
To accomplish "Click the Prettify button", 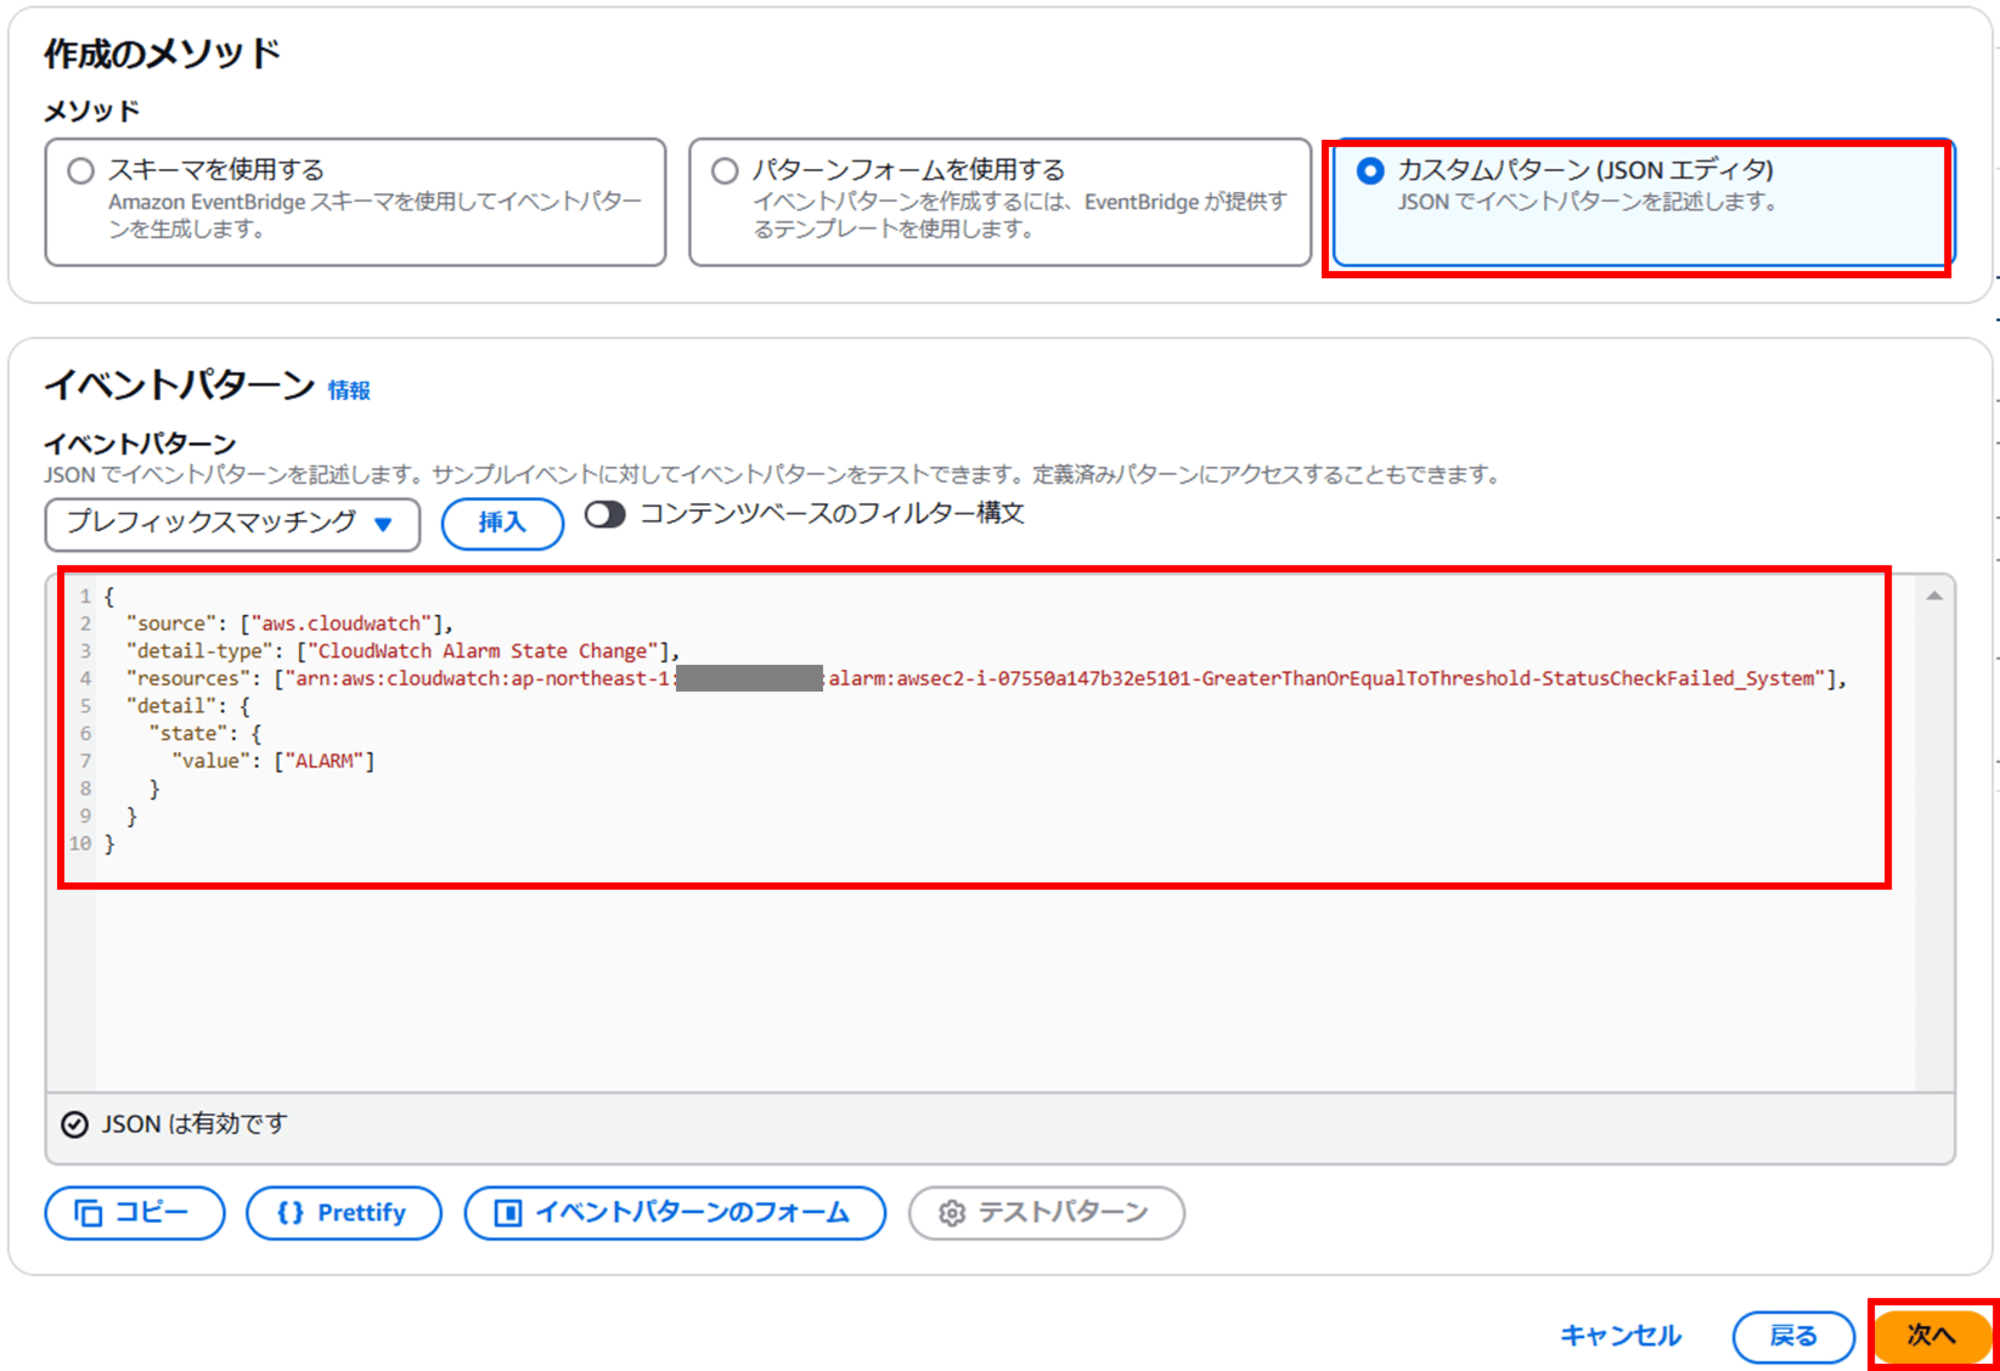I will coord(343,1213).
